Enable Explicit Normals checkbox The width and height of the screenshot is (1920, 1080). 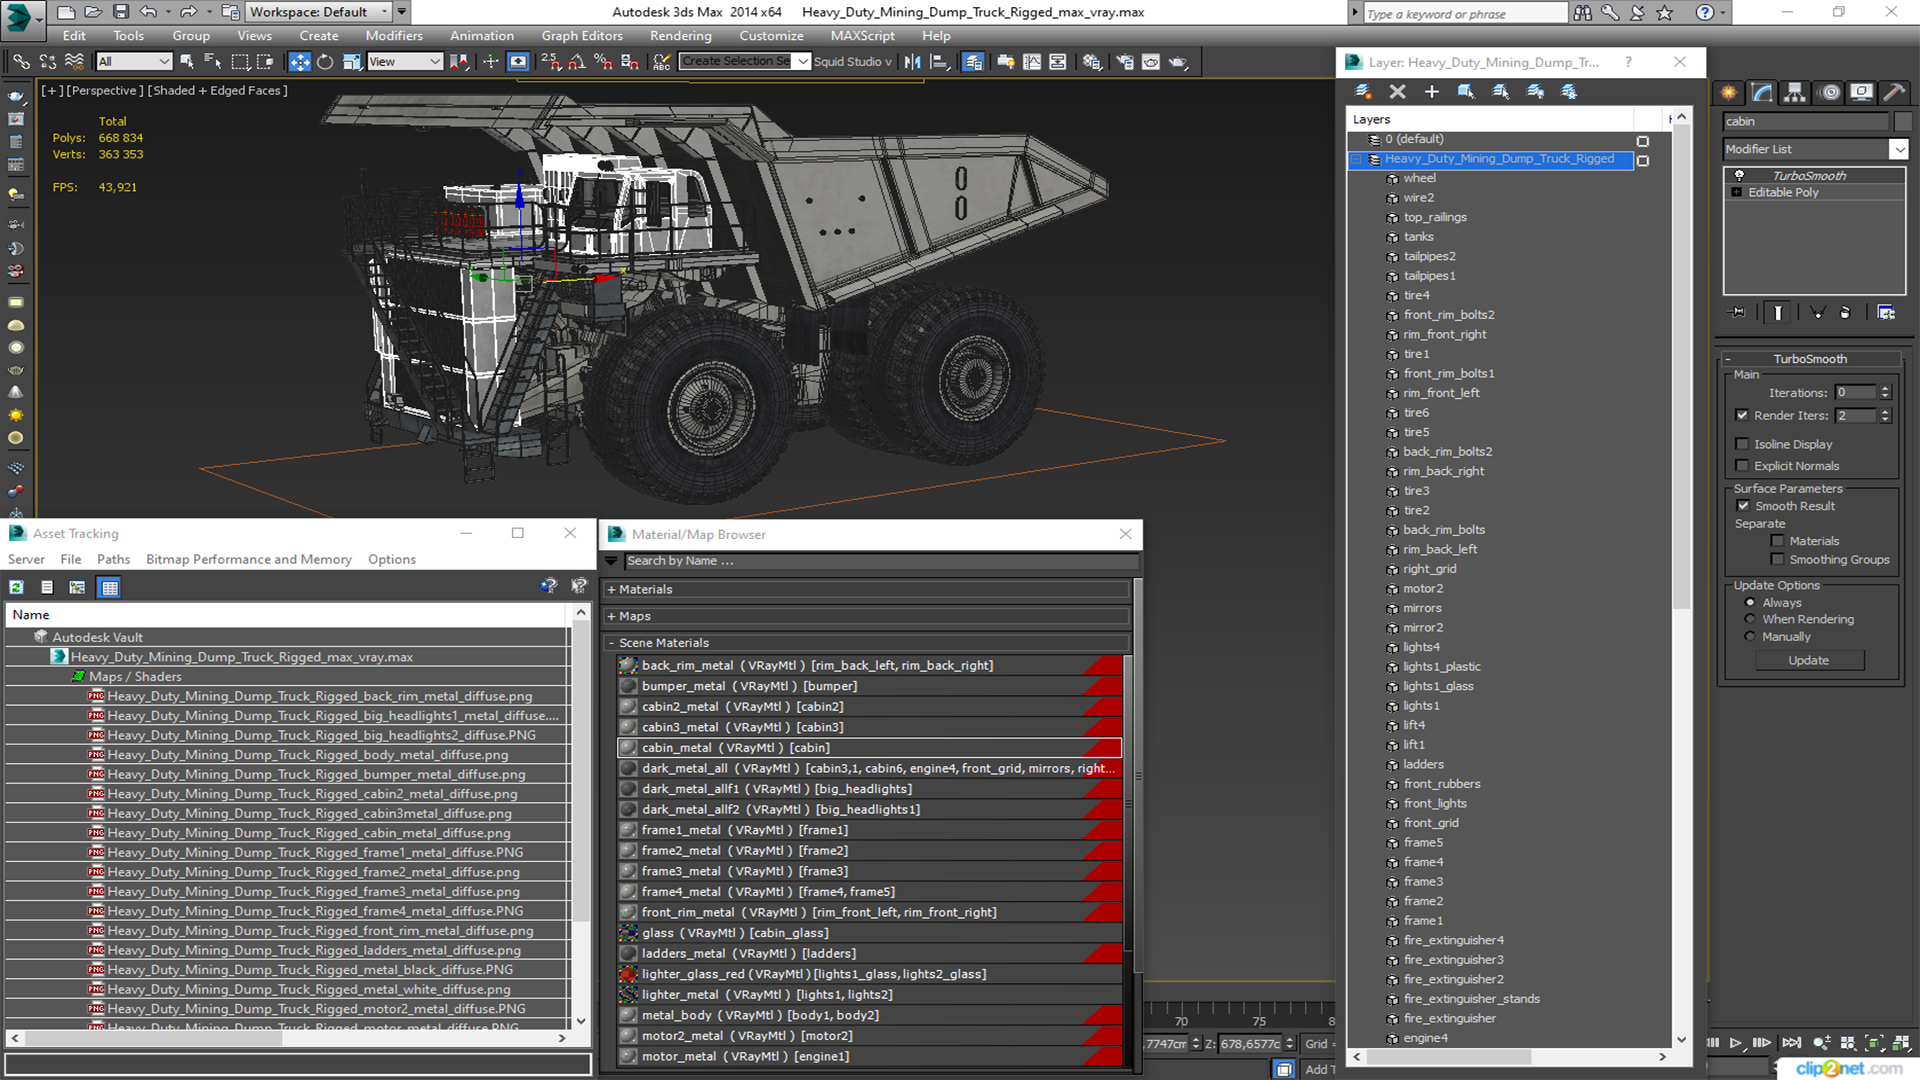click(x=1742, y=466)
